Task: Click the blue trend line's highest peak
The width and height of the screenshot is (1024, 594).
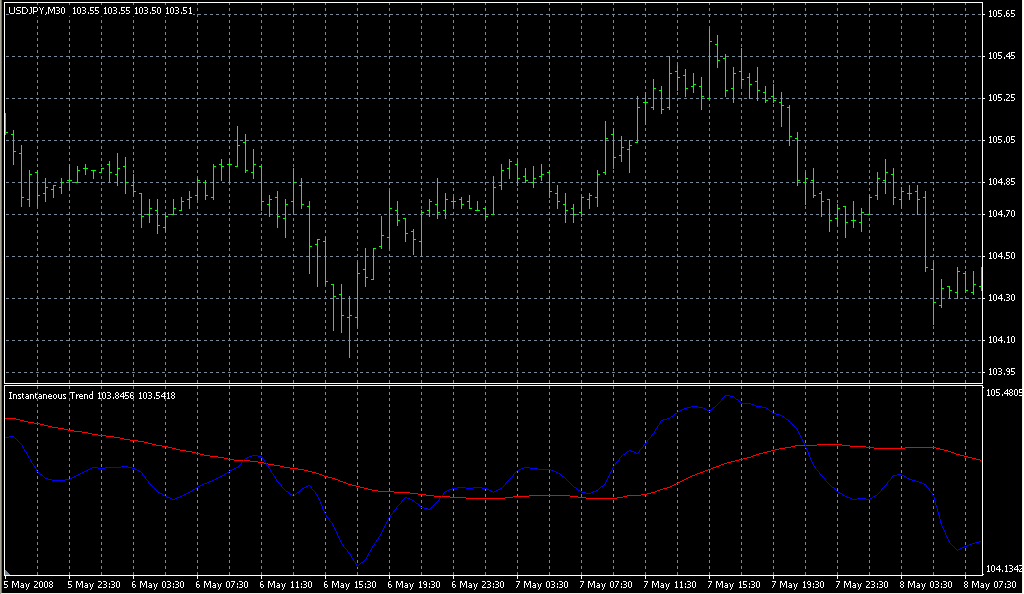Action: click(x=728, y=396)
